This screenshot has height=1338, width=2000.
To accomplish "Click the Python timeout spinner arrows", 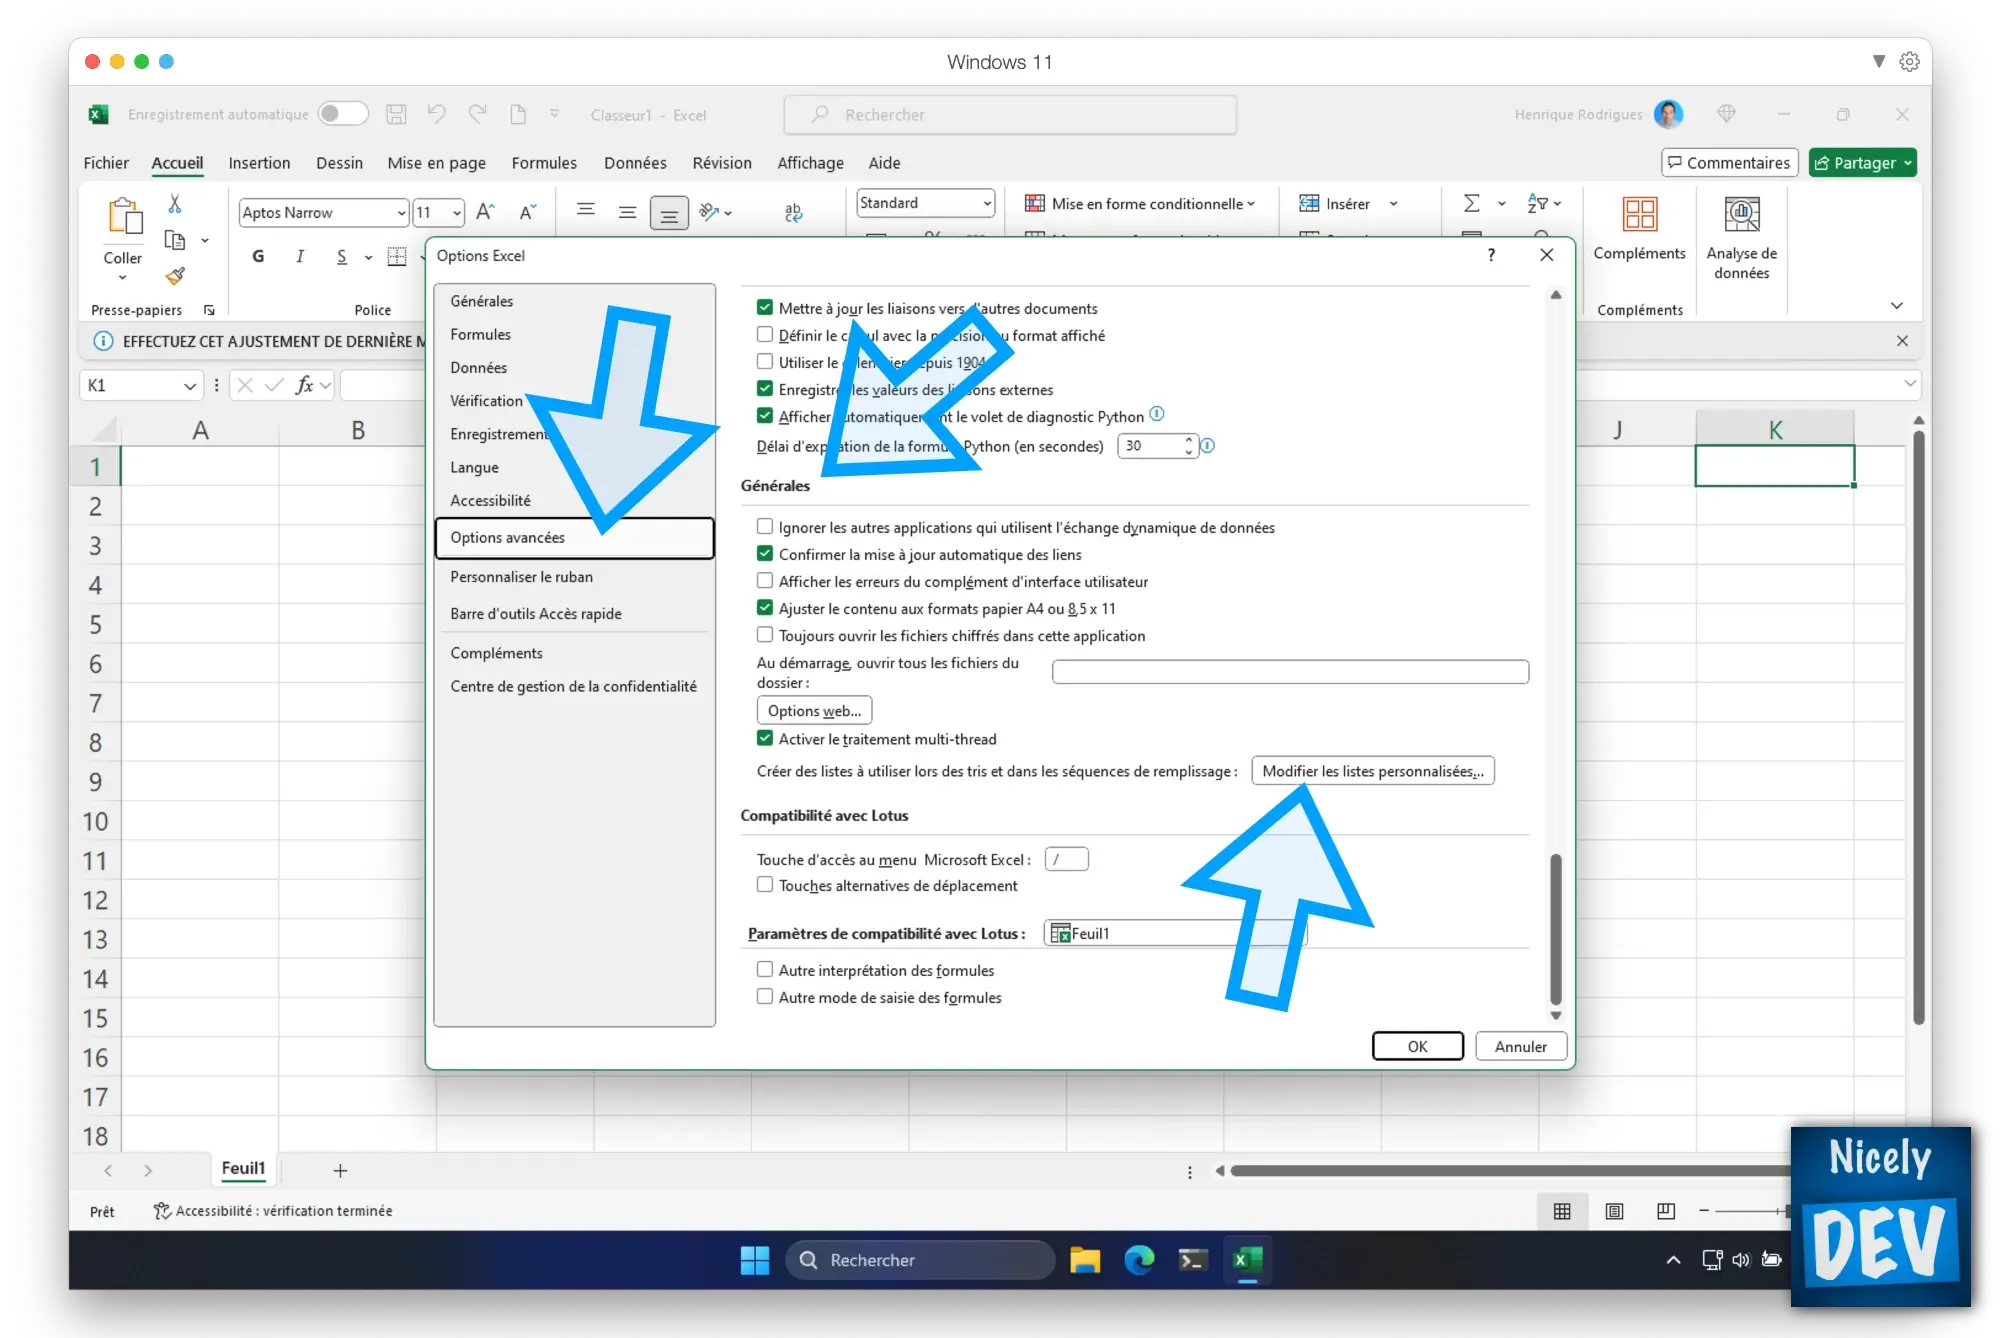I will tap(1188, 445).
